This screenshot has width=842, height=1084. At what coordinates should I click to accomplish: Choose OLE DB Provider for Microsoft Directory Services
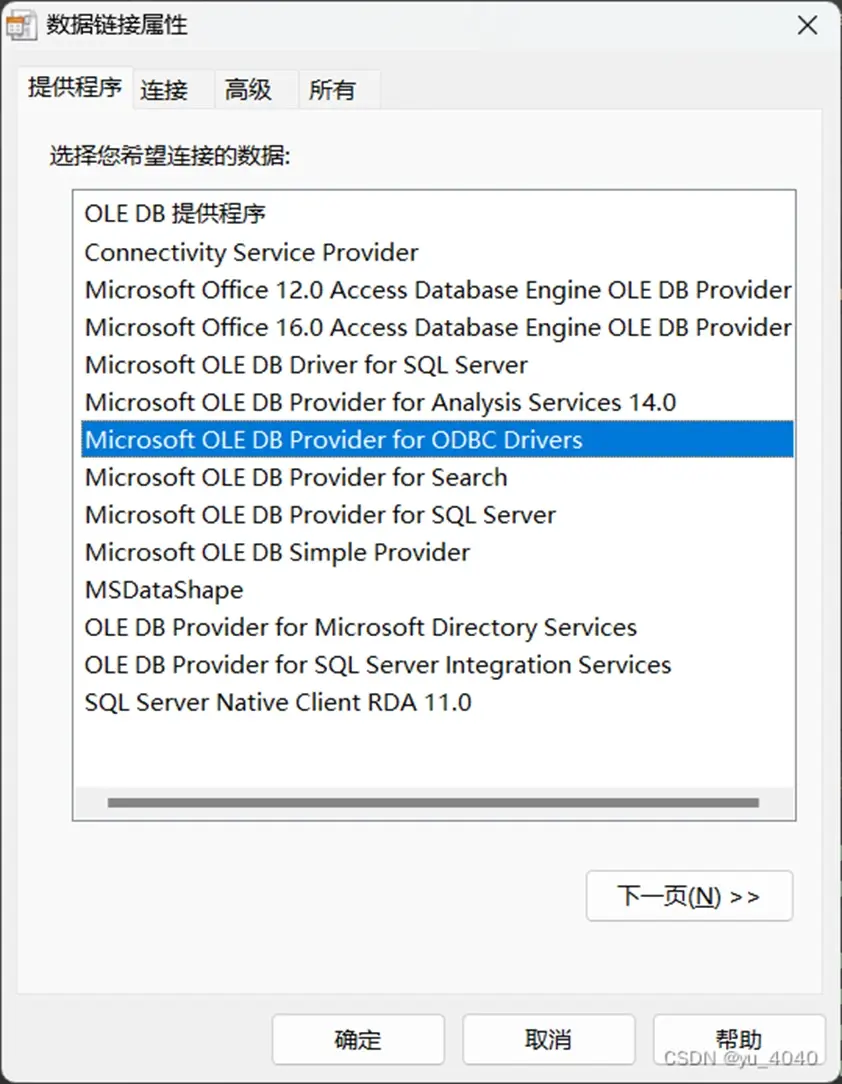[x=438, y=627]
